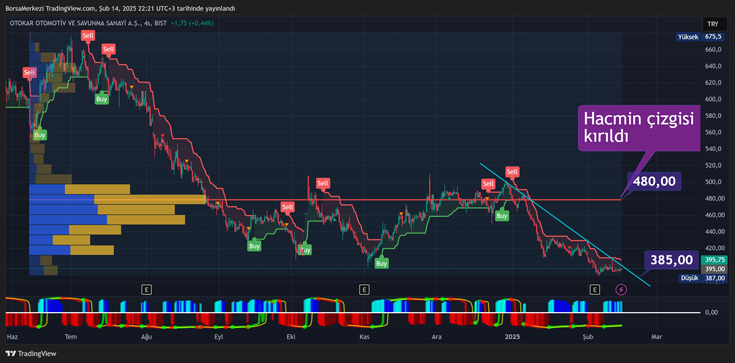Viewport: 735px width, 363px height.
Task: Click the purple lightning bolt icon
Action: tap(622, 290)
